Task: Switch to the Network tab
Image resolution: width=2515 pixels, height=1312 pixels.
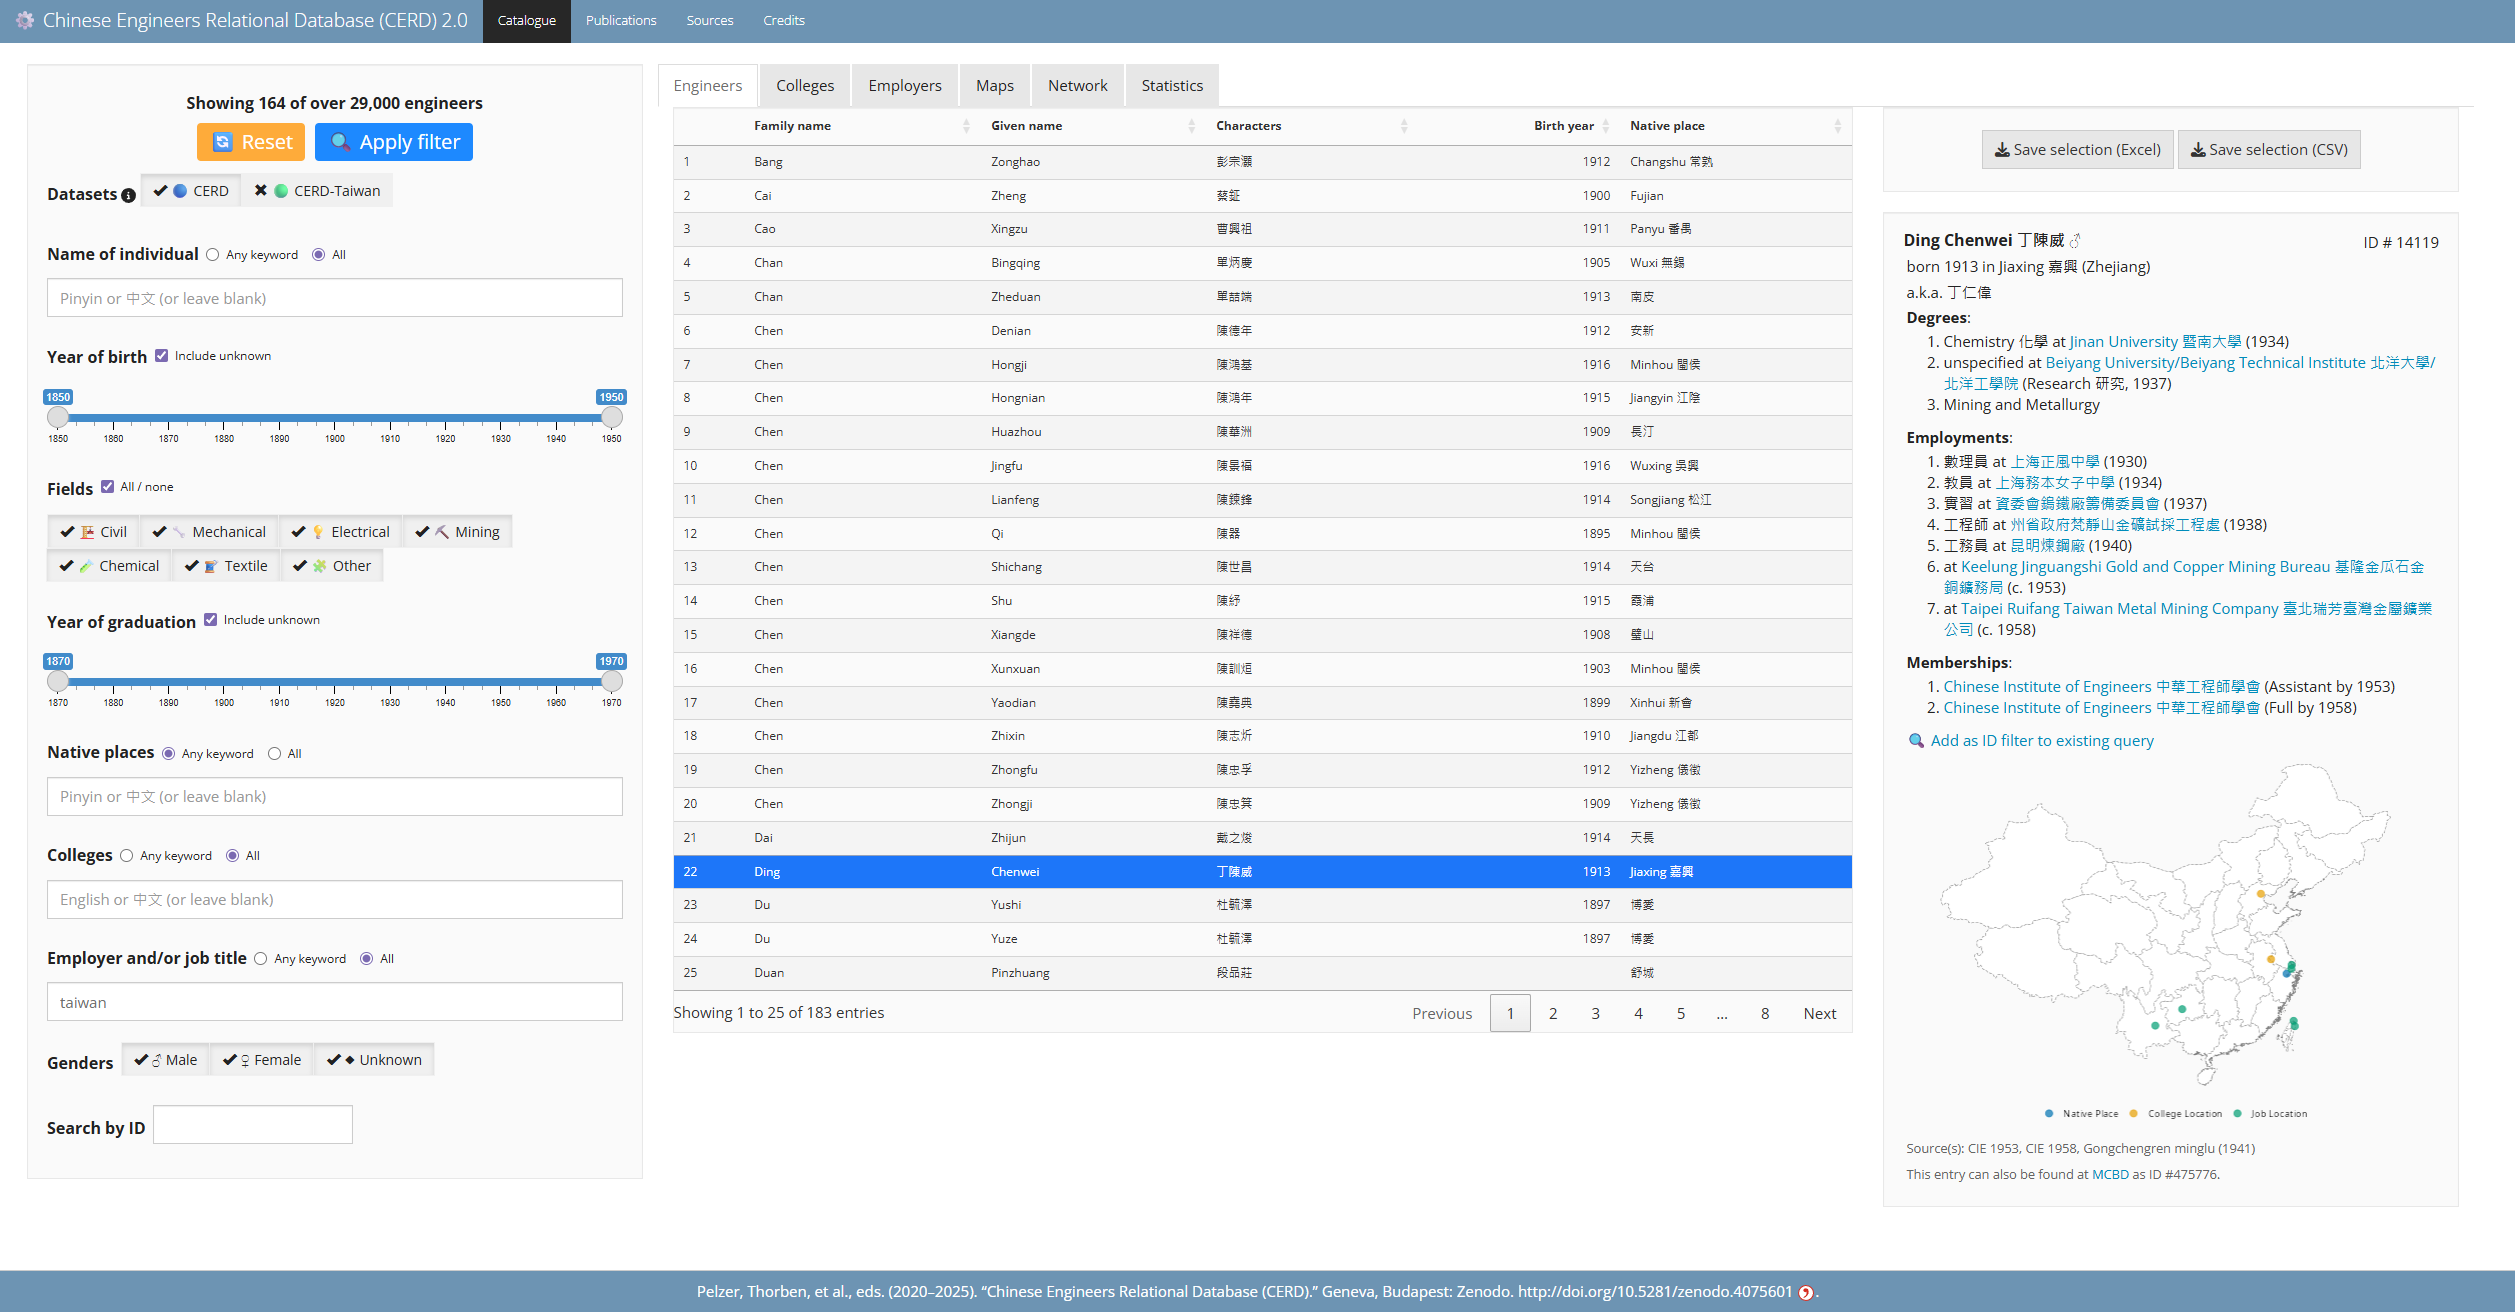Action: point(1077,86)
